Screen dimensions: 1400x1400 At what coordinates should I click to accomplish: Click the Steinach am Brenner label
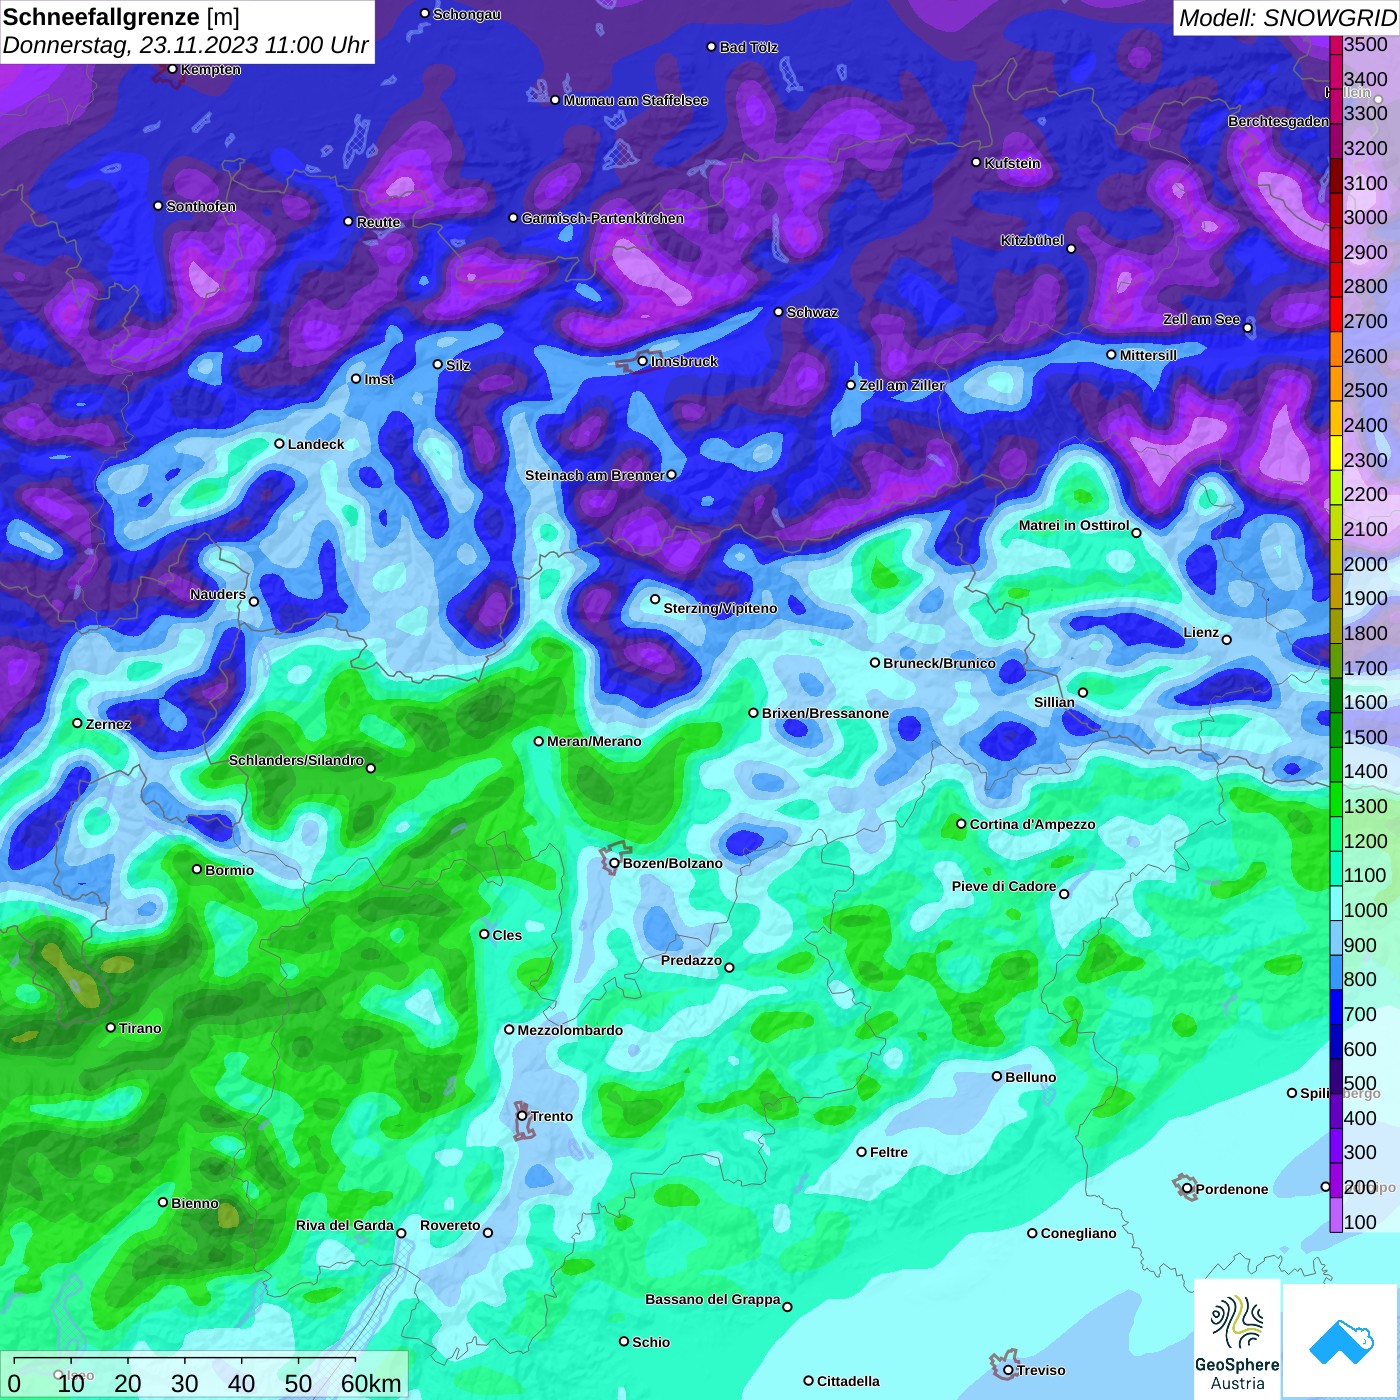tap(594, 475)
